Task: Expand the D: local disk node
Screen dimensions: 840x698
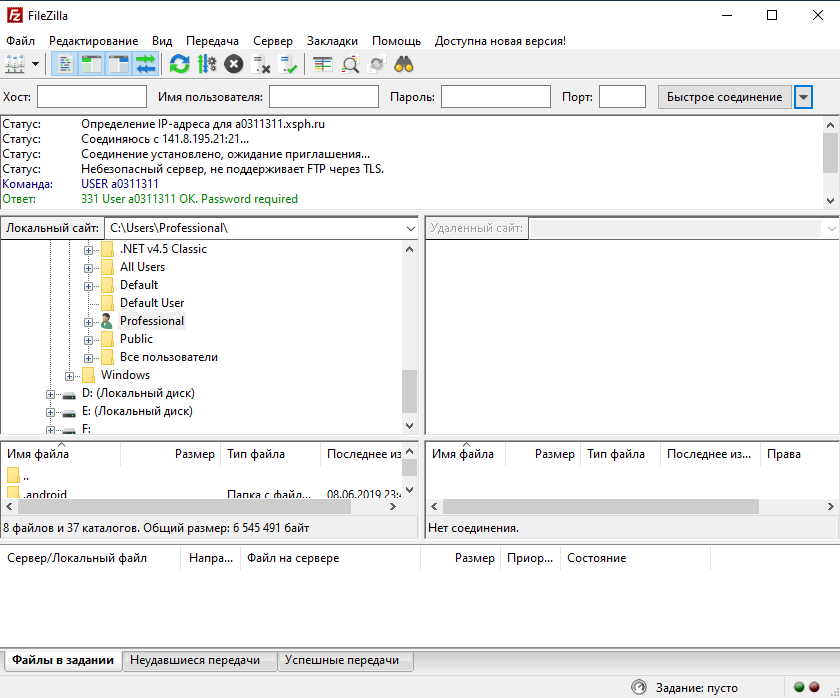Action: tap(50, 394)
